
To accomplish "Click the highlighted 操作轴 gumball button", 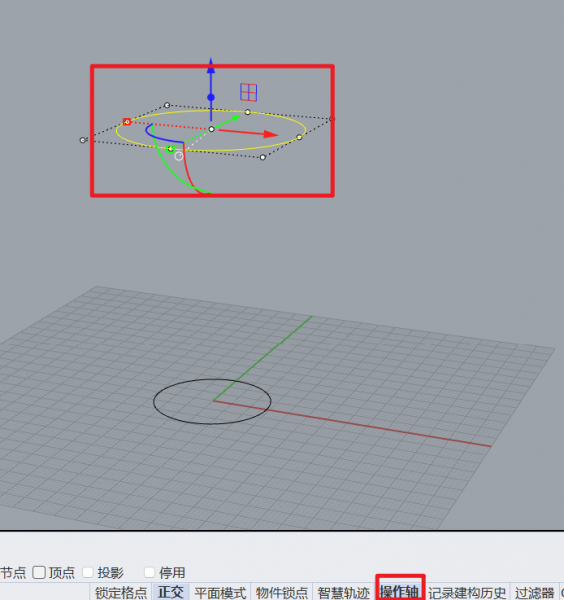I will pos(400,592).
